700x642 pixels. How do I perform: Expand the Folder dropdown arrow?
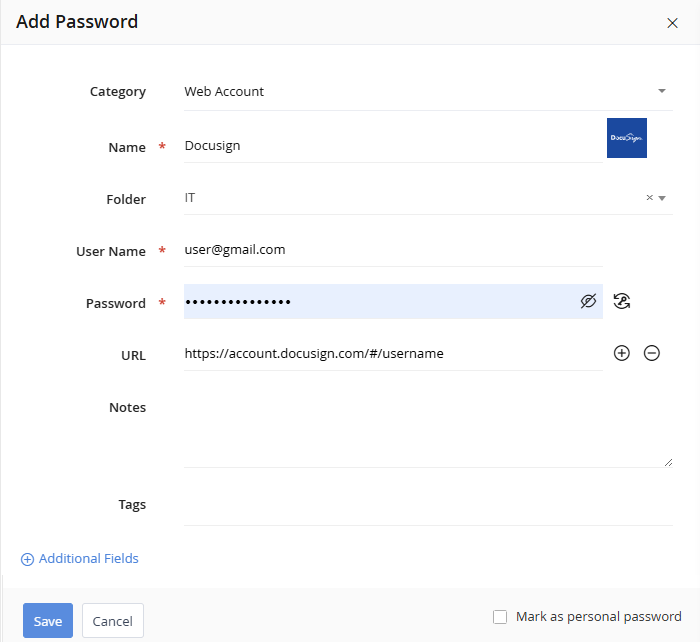(x=662, y=198)
